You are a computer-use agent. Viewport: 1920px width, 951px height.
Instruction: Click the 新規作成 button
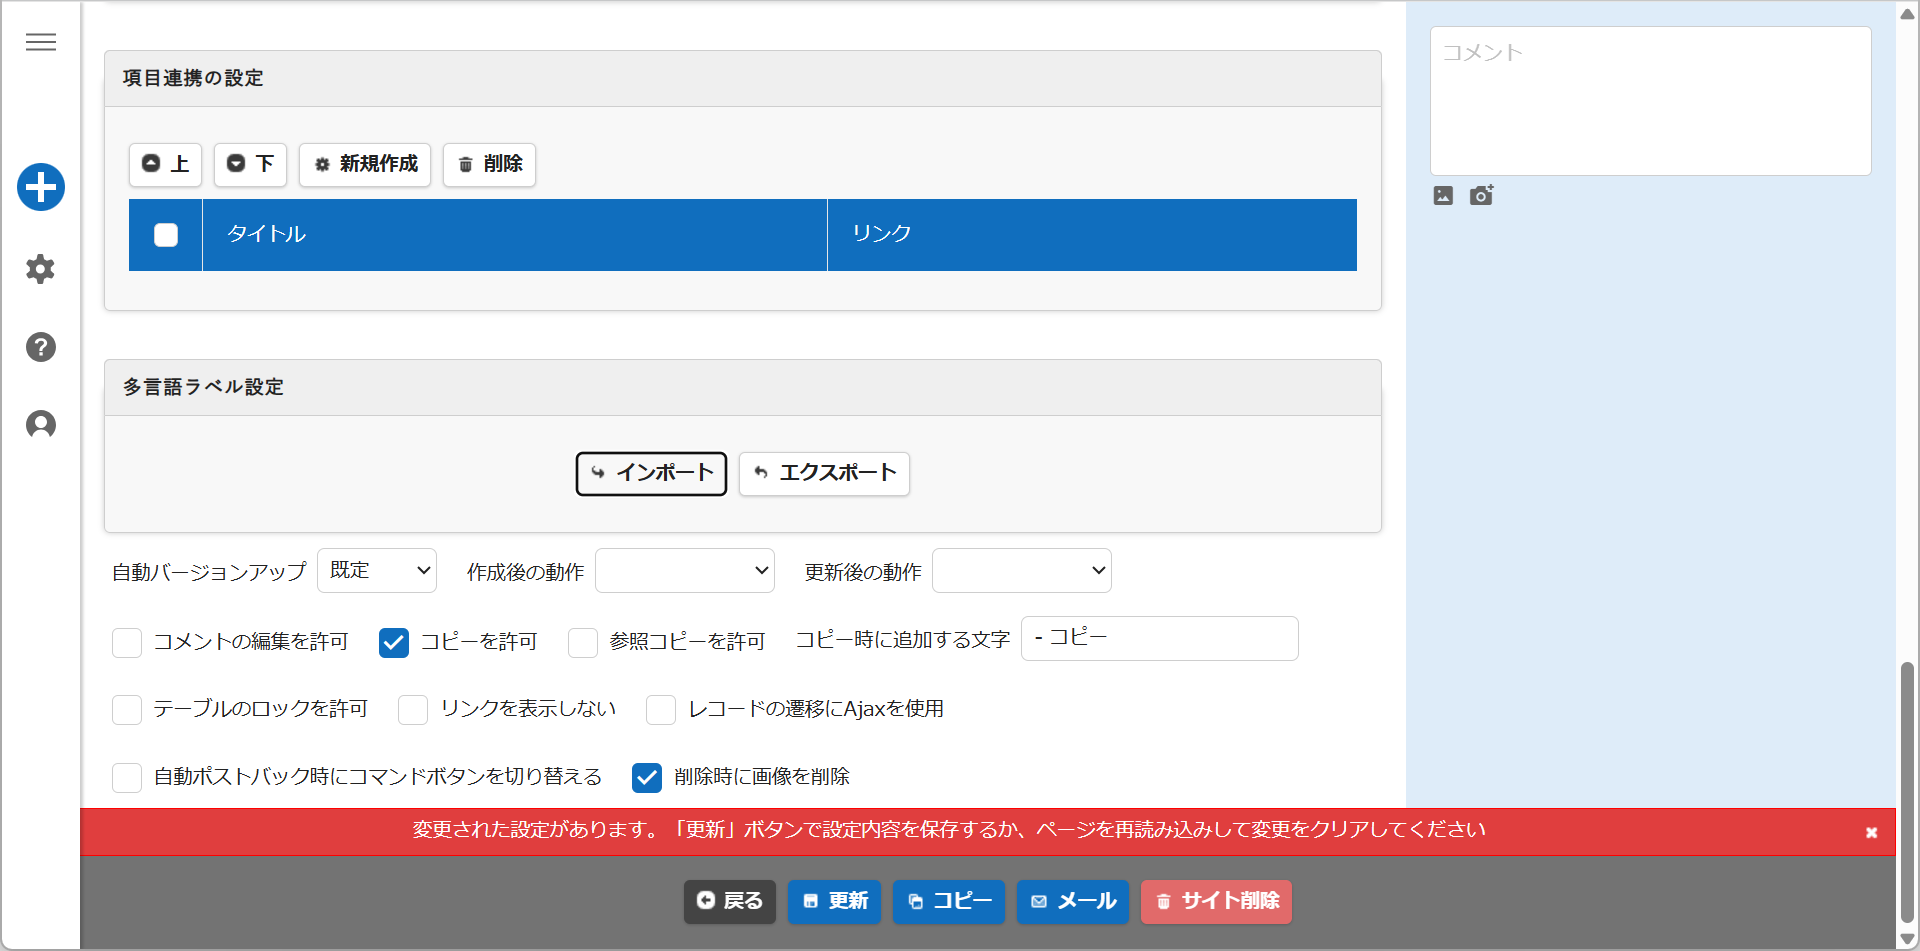point(365,164)
